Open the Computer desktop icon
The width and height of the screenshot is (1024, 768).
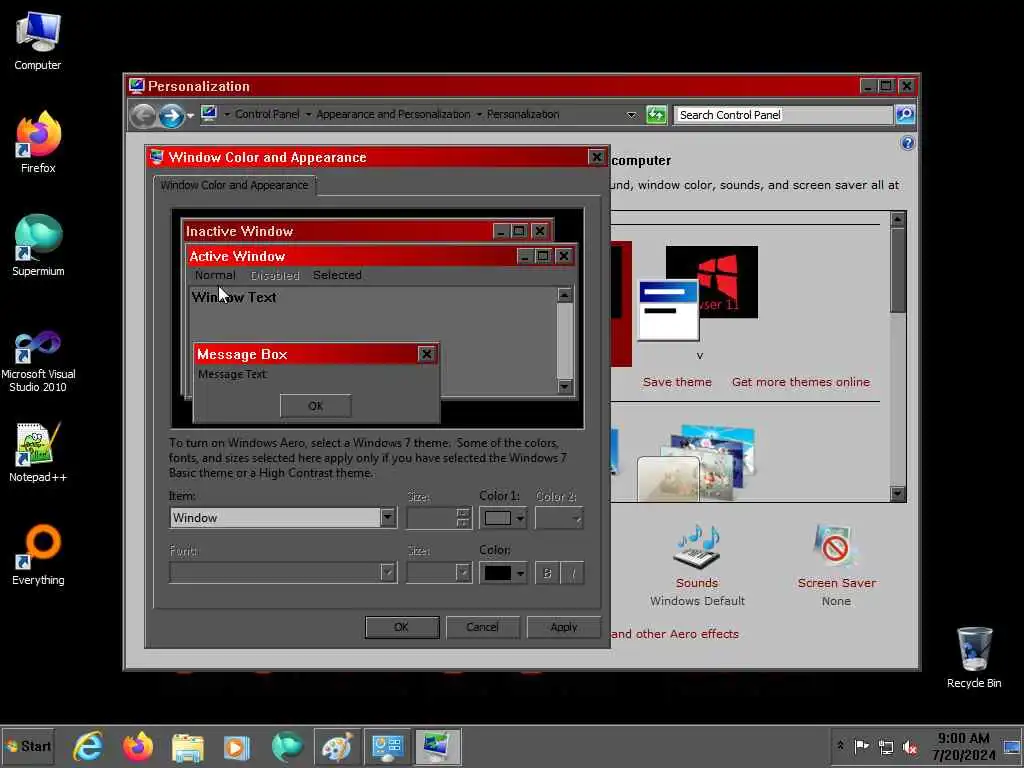[x=38, y=40]
